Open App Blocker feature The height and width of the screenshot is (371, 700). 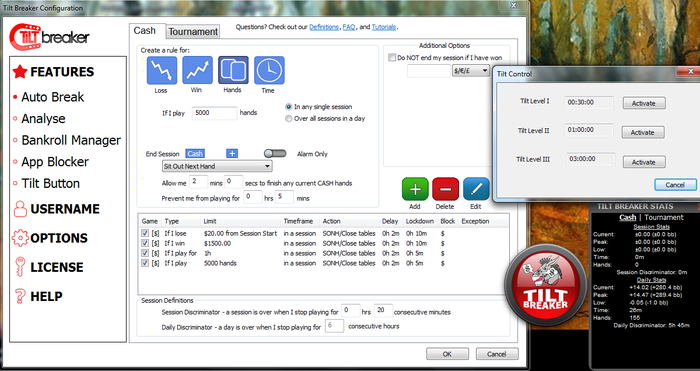pos(55,162)
